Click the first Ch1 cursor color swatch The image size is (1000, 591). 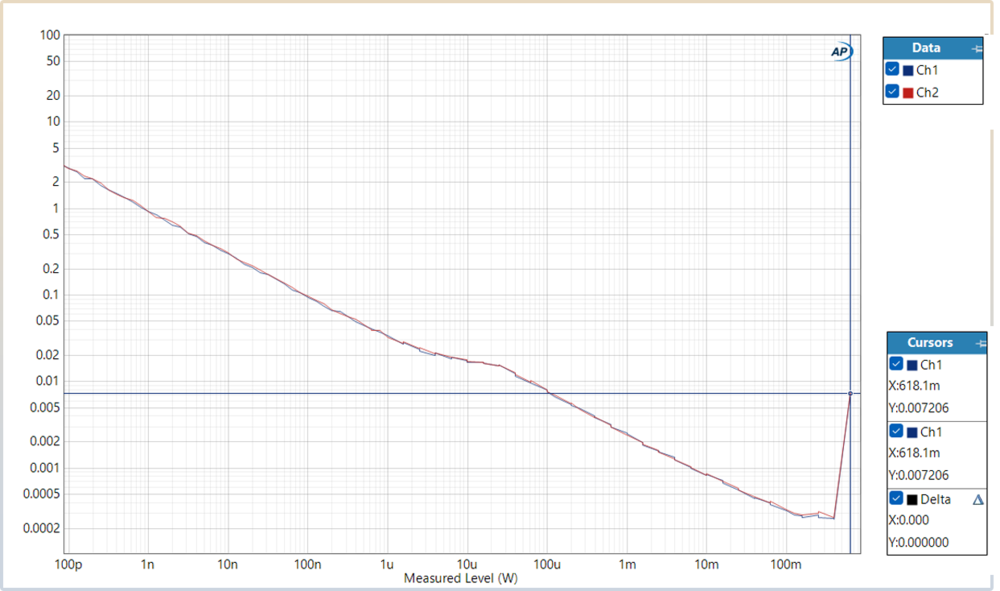point(912,365)
